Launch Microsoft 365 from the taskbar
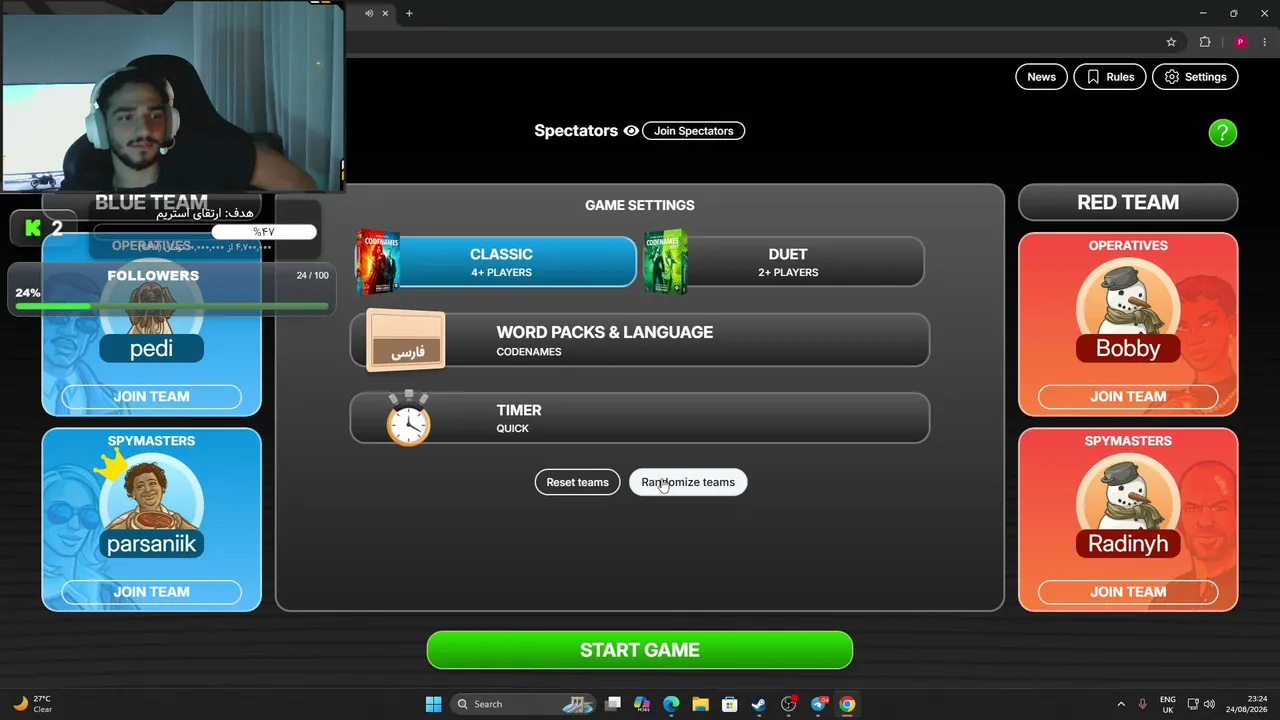 point(642,704)
